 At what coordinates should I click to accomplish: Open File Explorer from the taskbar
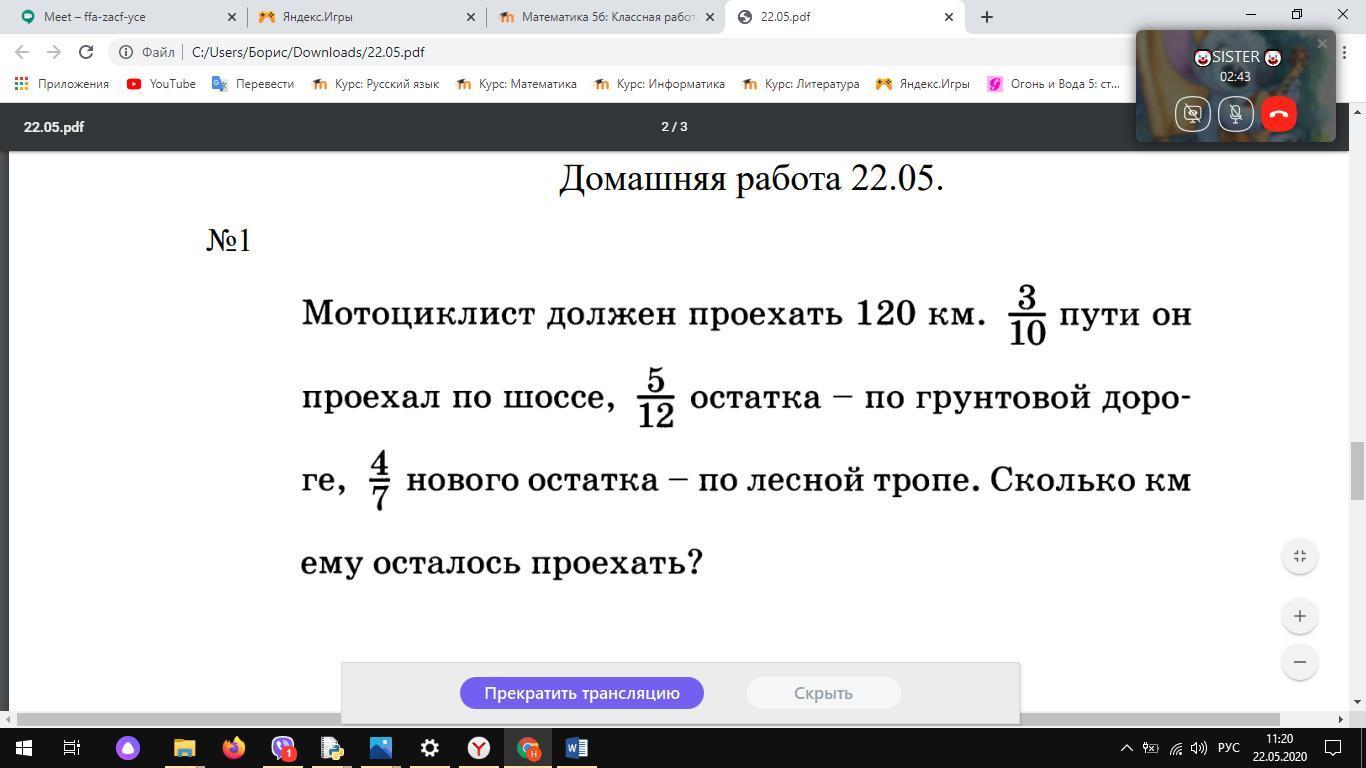(184, 748)
